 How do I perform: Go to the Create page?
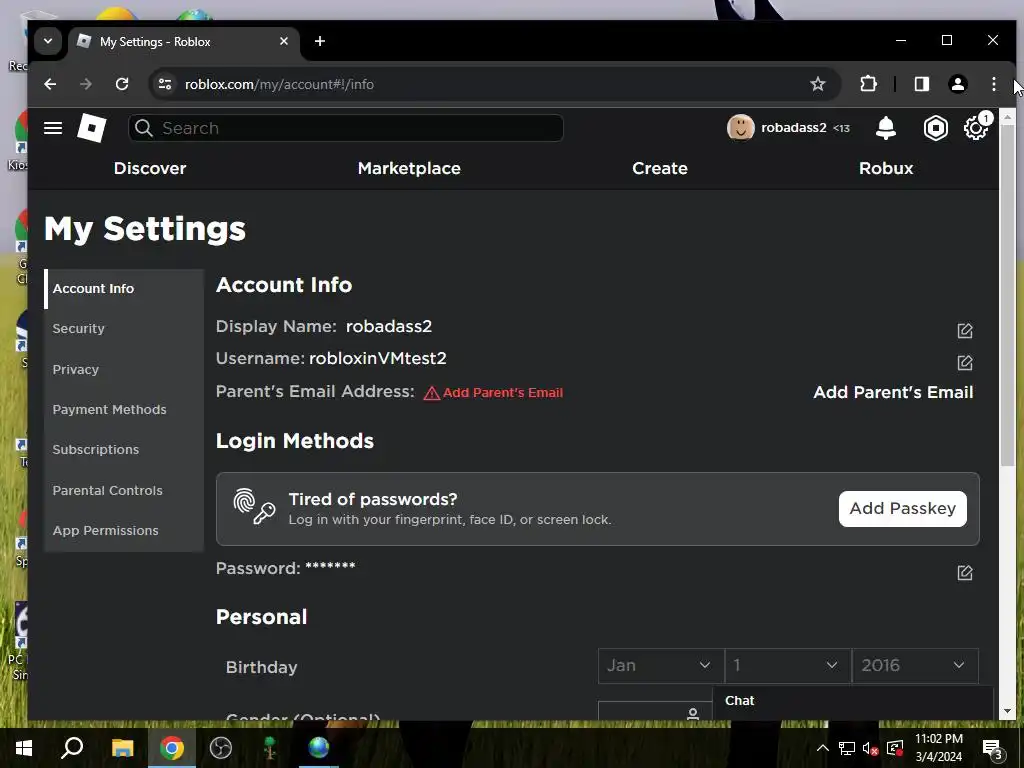tap(660, 168)
